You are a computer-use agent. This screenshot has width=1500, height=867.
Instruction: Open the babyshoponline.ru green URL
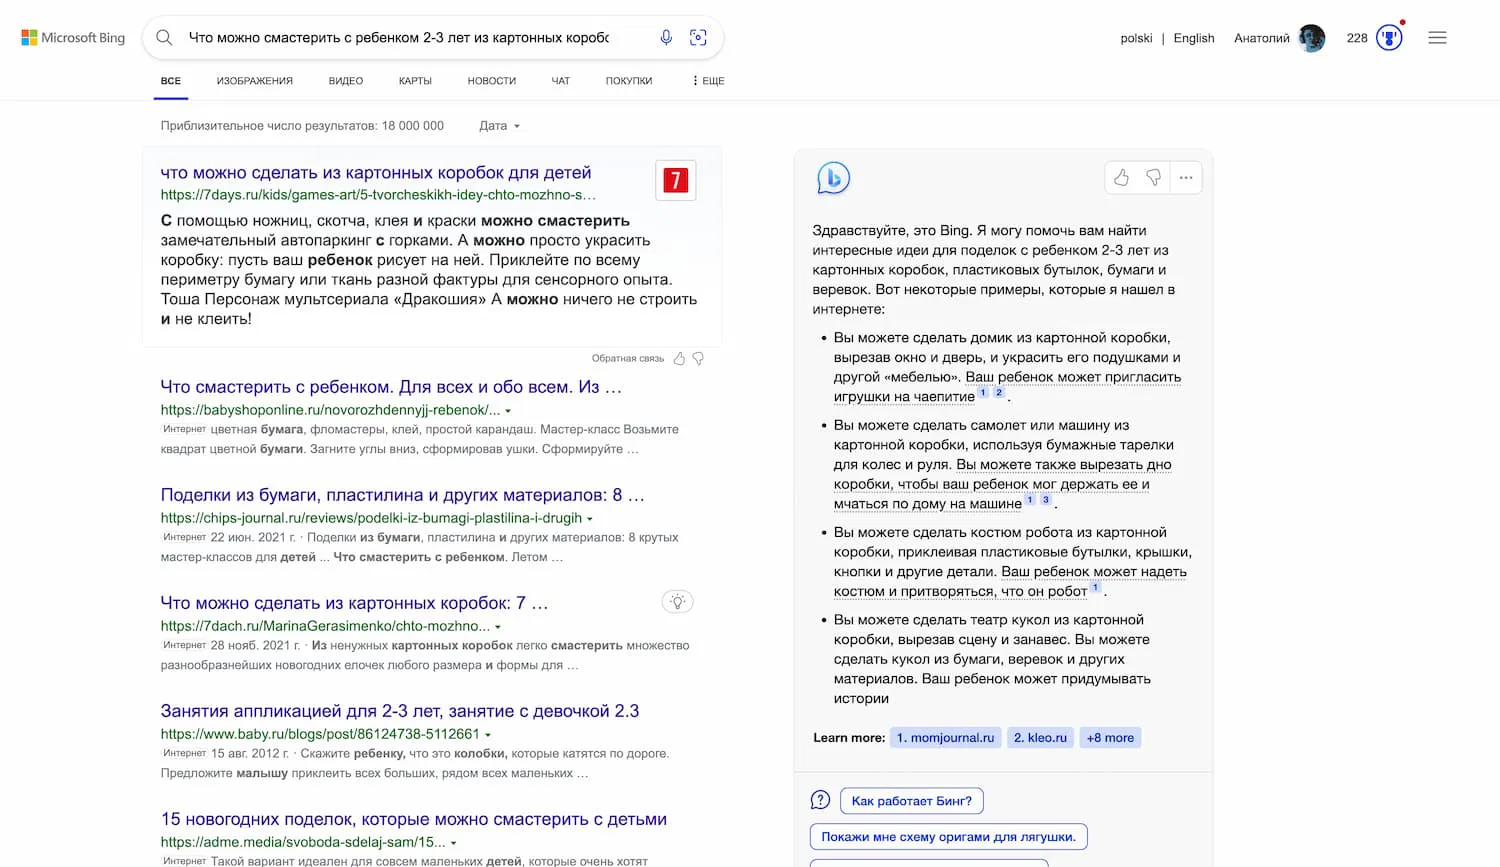pyautogui.click(x=330, y=410)
